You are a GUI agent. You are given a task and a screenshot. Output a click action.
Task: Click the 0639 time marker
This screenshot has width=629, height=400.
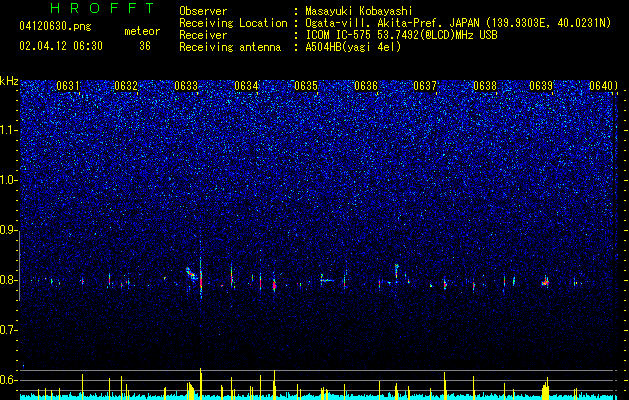click(x=541, y=86)
